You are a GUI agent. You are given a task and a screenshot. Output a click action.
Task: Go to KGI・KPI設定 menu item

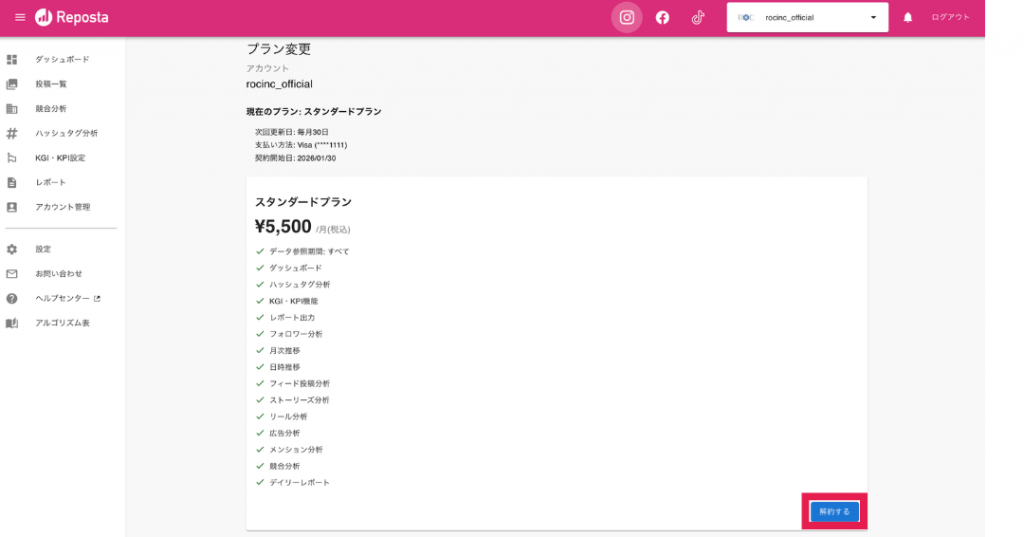click(x=60, y=158)
